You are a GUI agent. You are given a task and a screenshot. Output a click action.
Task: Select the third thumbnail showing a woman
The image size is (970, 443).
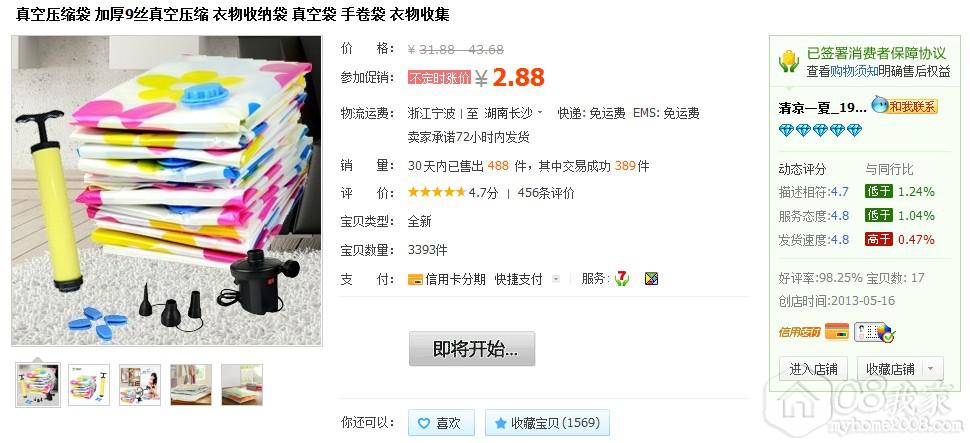click(x=140, y=385)
